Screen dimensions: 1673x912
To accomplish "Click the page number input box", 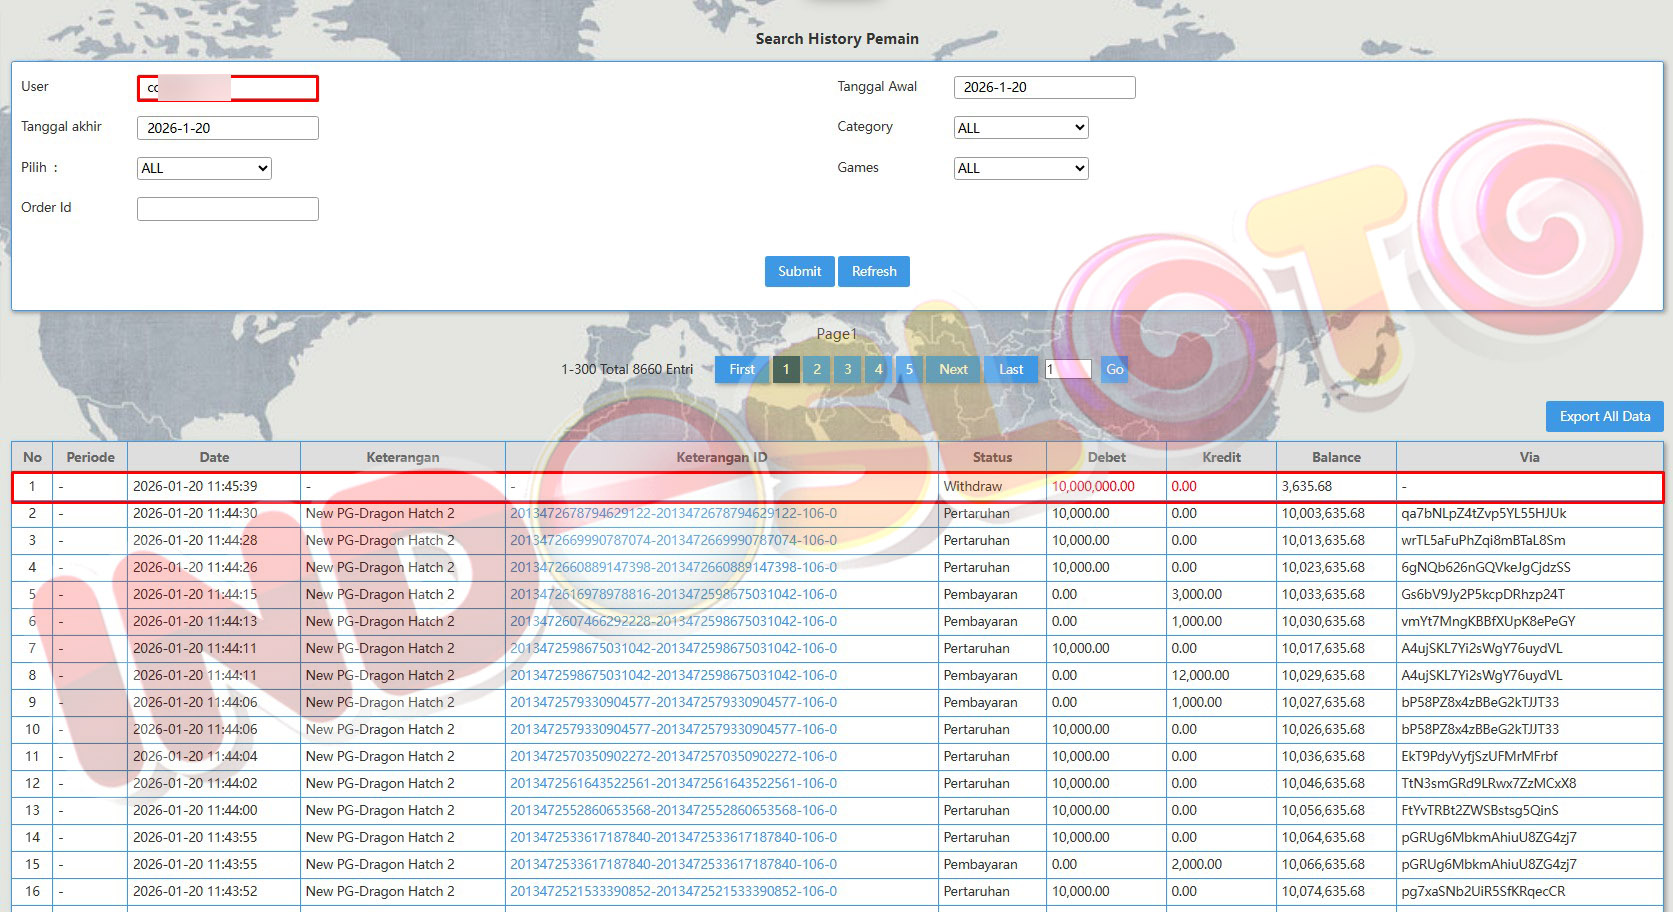I will 1068,369.
